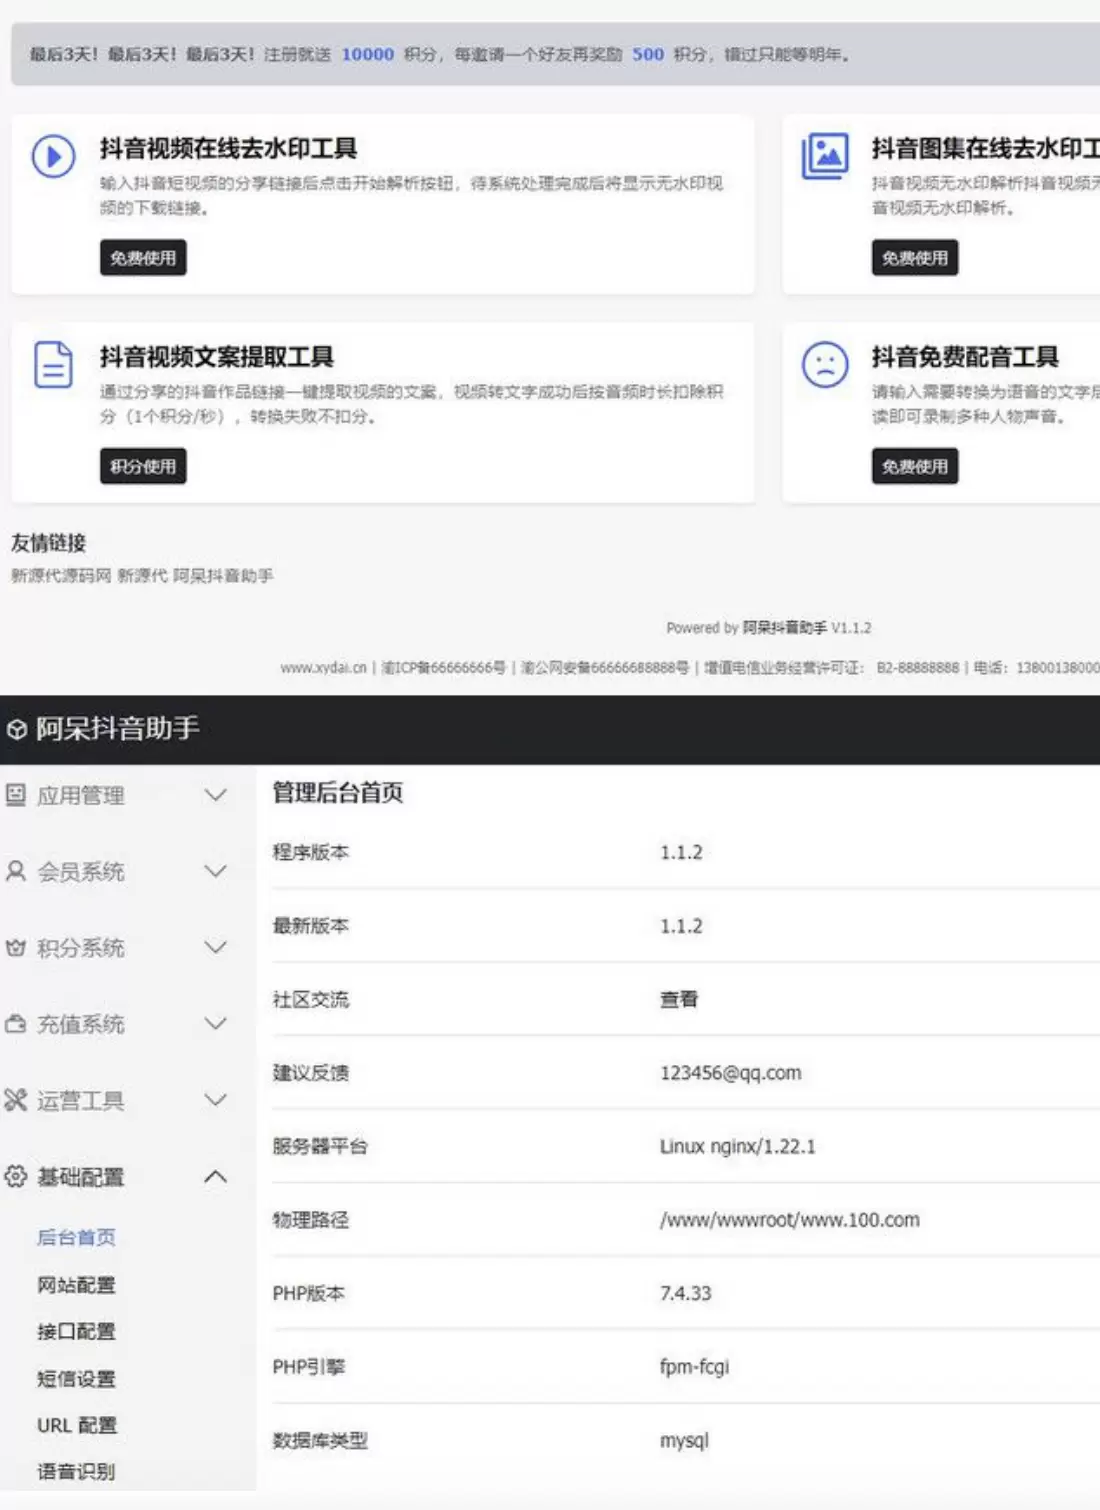
Task: Open 积分系统 in the sidebar
Action: [x=81, y=948]
